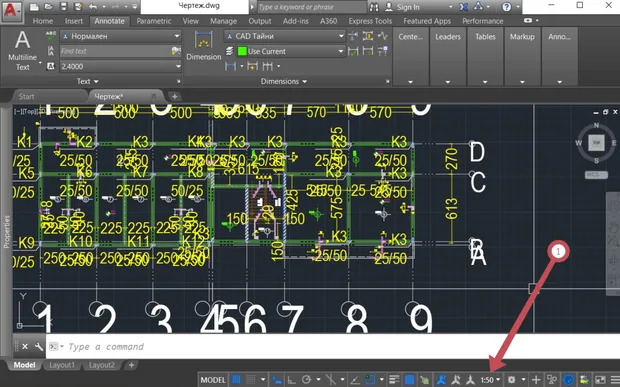Image resolution: width=620 pixels, height=387 pixels.
Task: Expand the CAD Тайни dimension style dropdown
Action: pos(284,36)
